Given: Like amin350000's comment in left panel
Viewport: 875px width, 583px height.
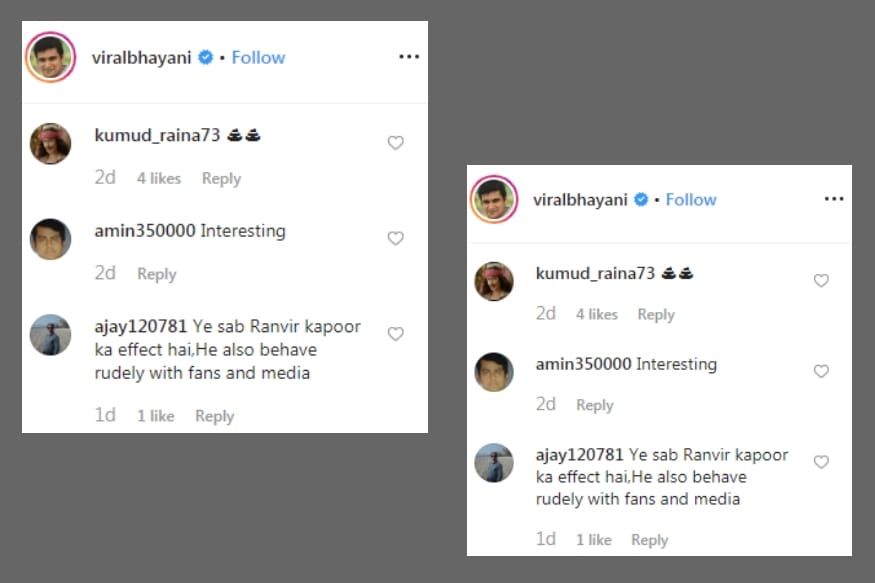Looking at the screenshot, I should 395,238.
